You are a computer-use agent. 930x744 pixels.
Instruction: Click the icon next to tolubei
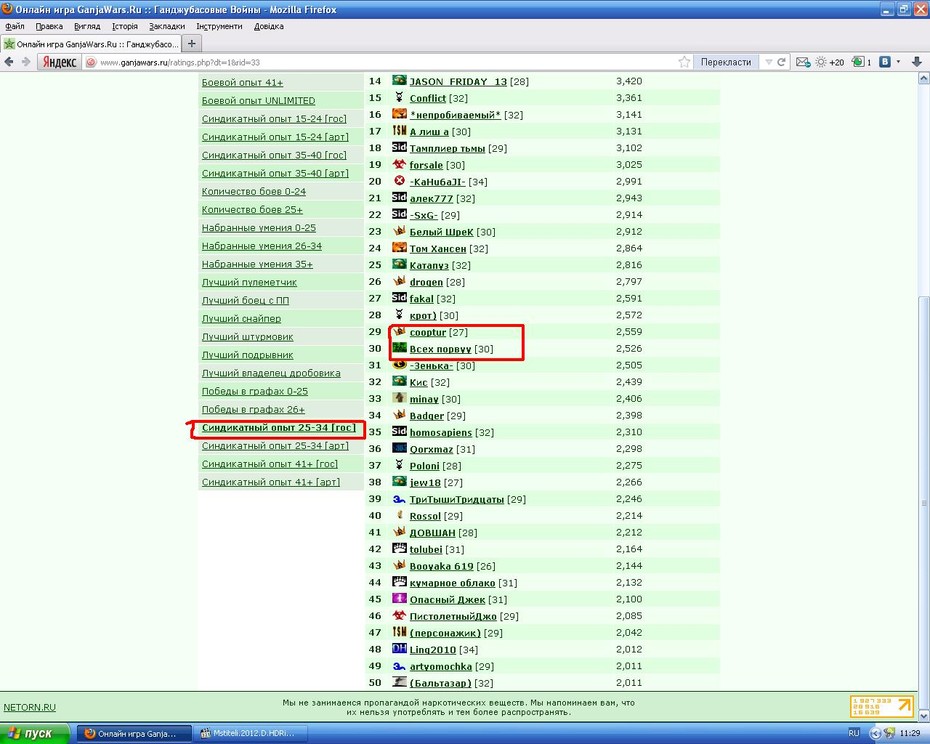pyautogui.click(x=399, y=548)
